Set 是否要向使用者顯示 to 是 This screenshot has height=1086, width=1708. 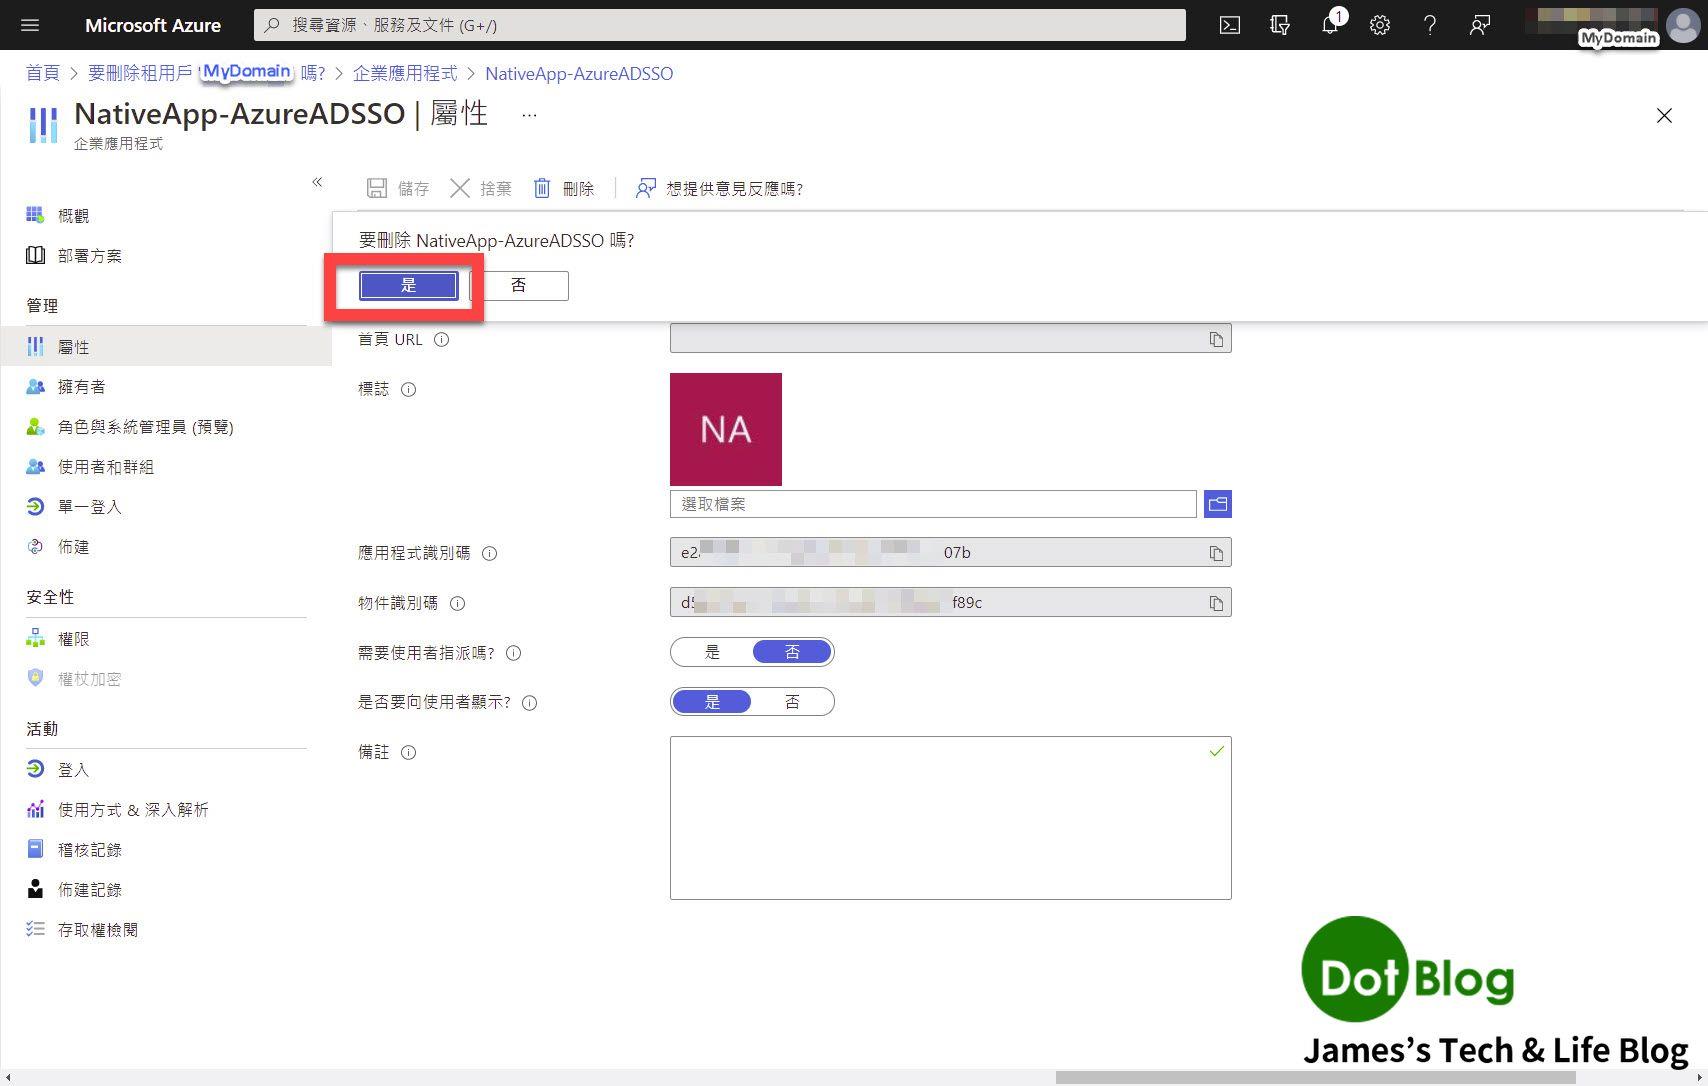click(712, 702)
